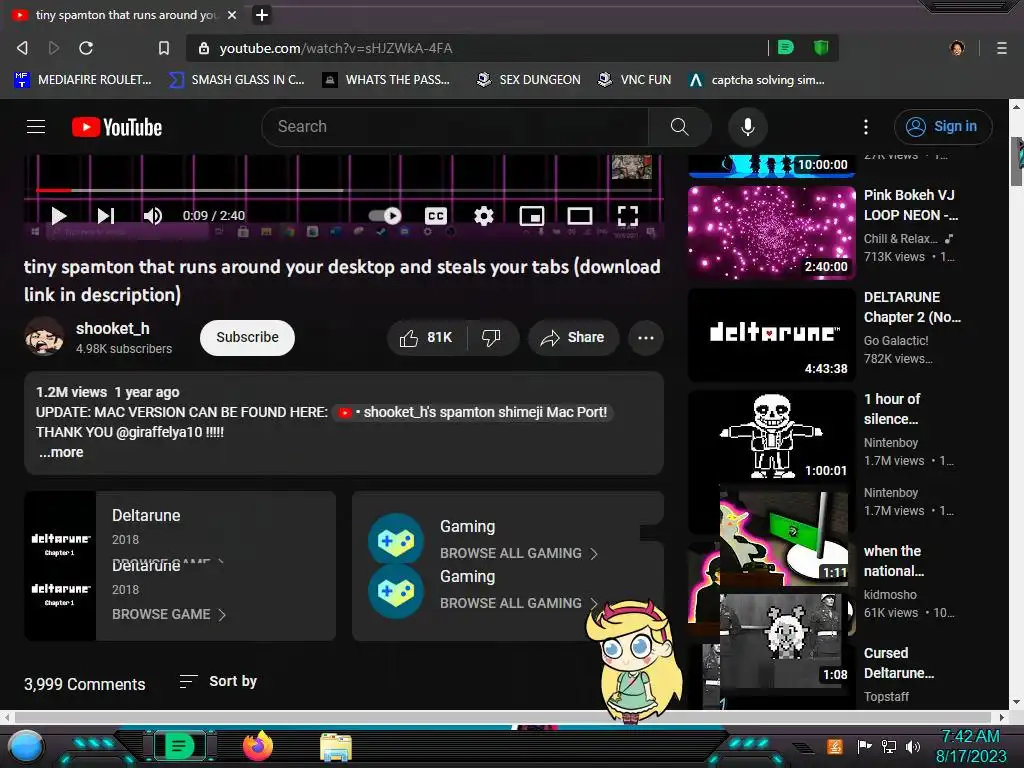Image resolution: width=1024 pixels, height=768 pixels.
Task: Dislike the video
Action: (x=492, y=338)
